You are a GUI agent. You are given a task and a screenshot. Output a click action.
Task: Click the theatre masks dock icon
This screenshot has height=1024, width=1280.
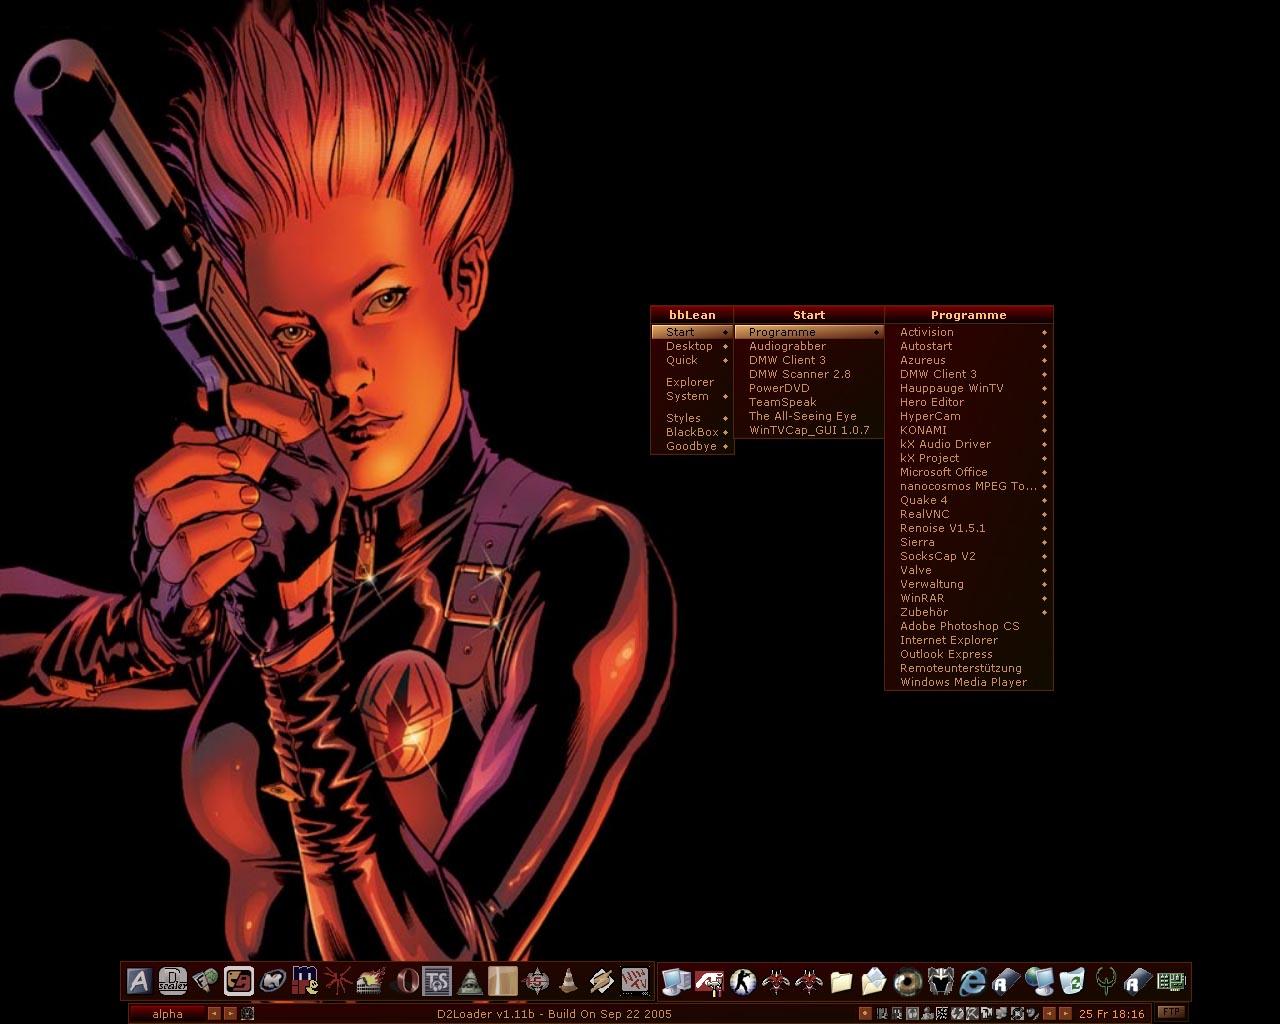click(238, 981)
